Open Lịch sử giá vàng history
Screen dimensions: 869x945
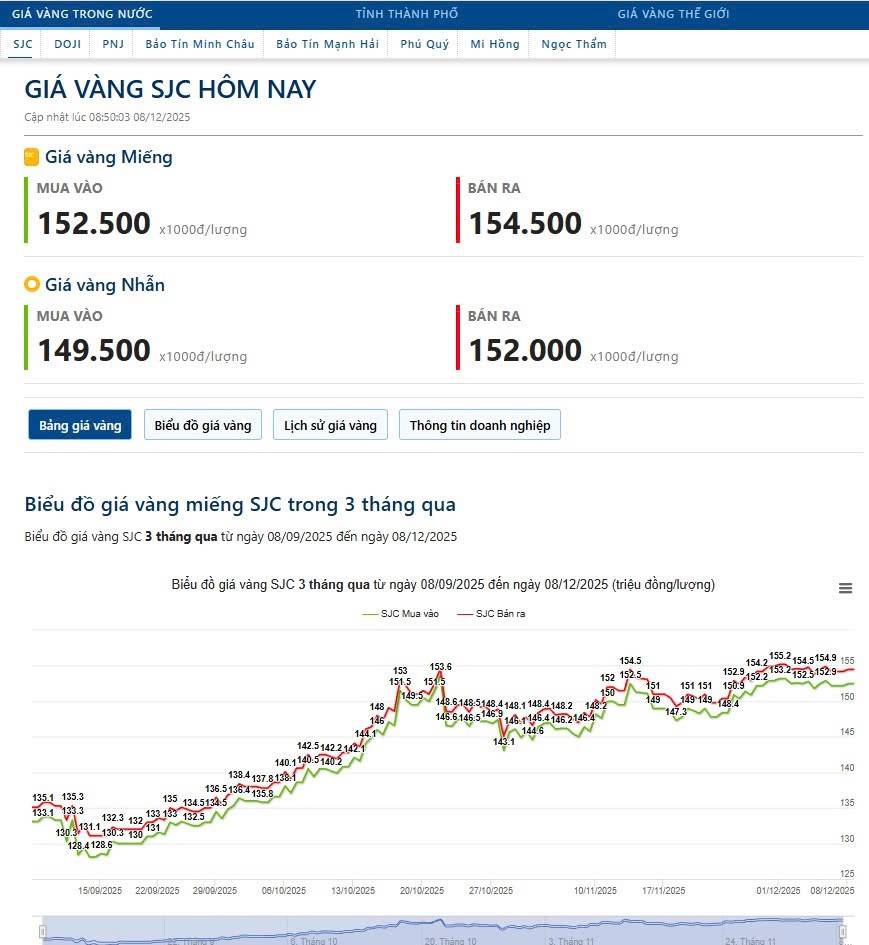[x=330, y=425]
